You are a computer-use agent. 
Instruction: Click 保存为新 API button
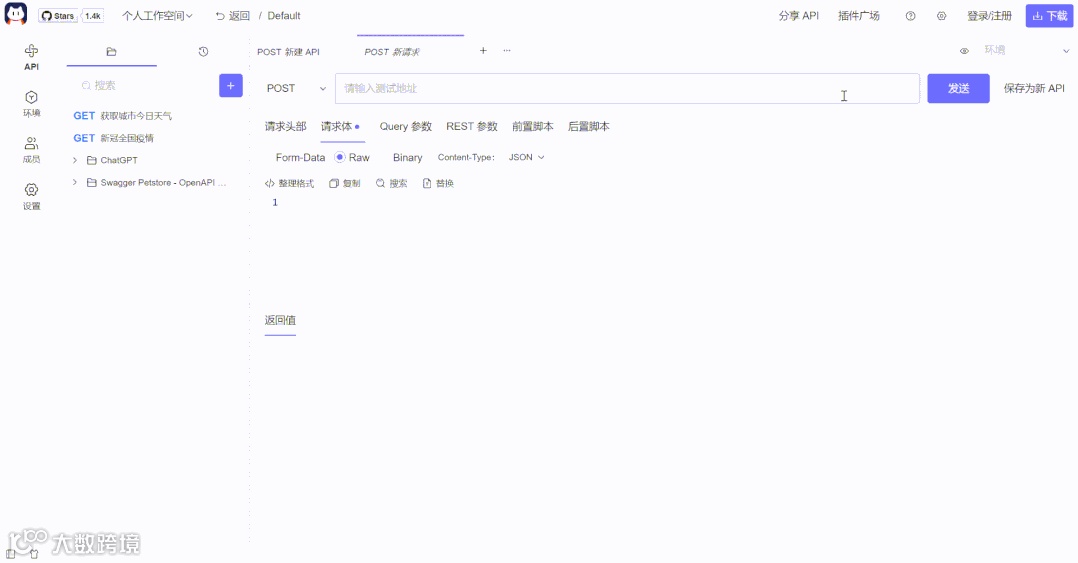coord(1034,88)
